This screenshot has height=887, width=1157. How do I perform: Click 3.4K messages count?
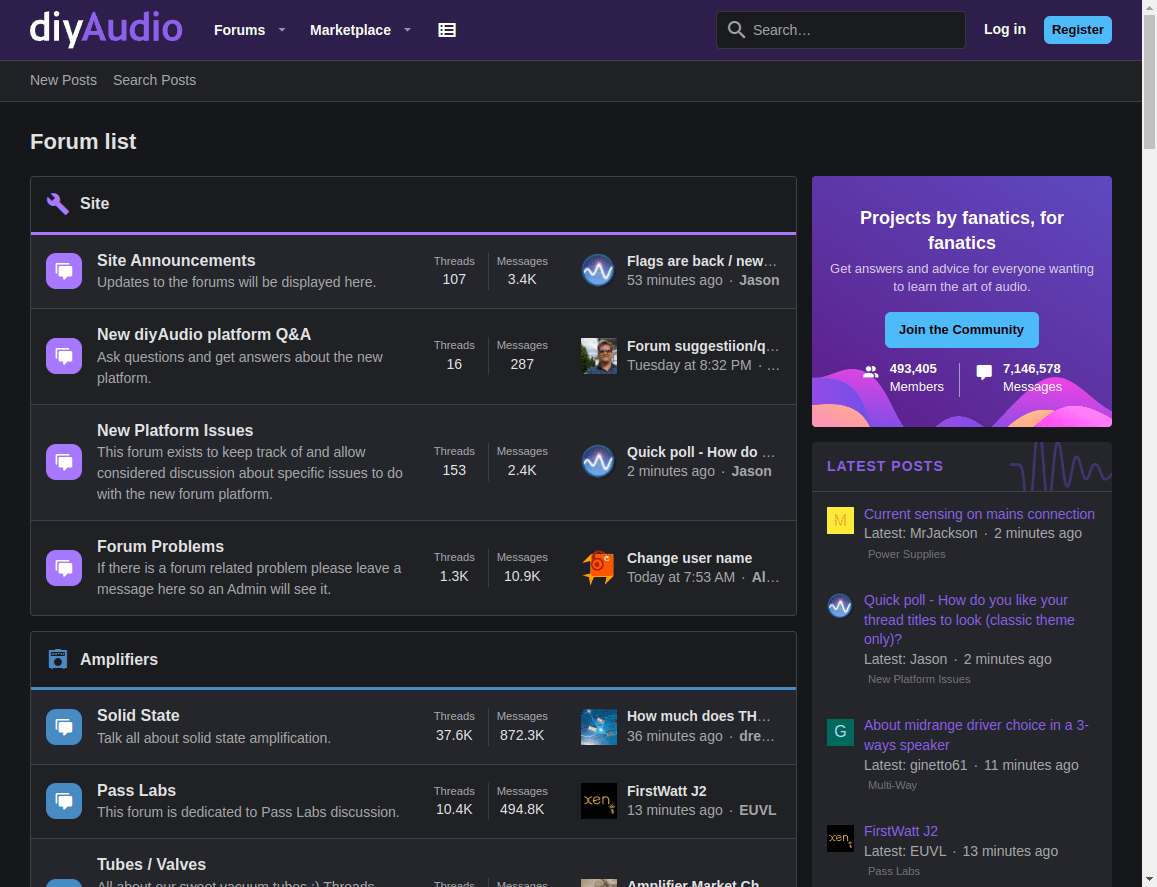click(522, 279)
